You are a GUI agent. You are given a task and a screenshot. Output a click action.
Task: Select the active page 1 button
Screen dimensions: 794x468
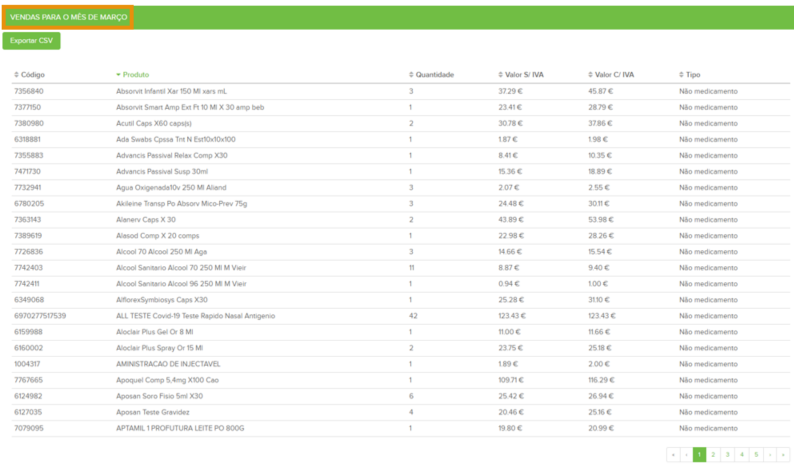coord(699,455)
